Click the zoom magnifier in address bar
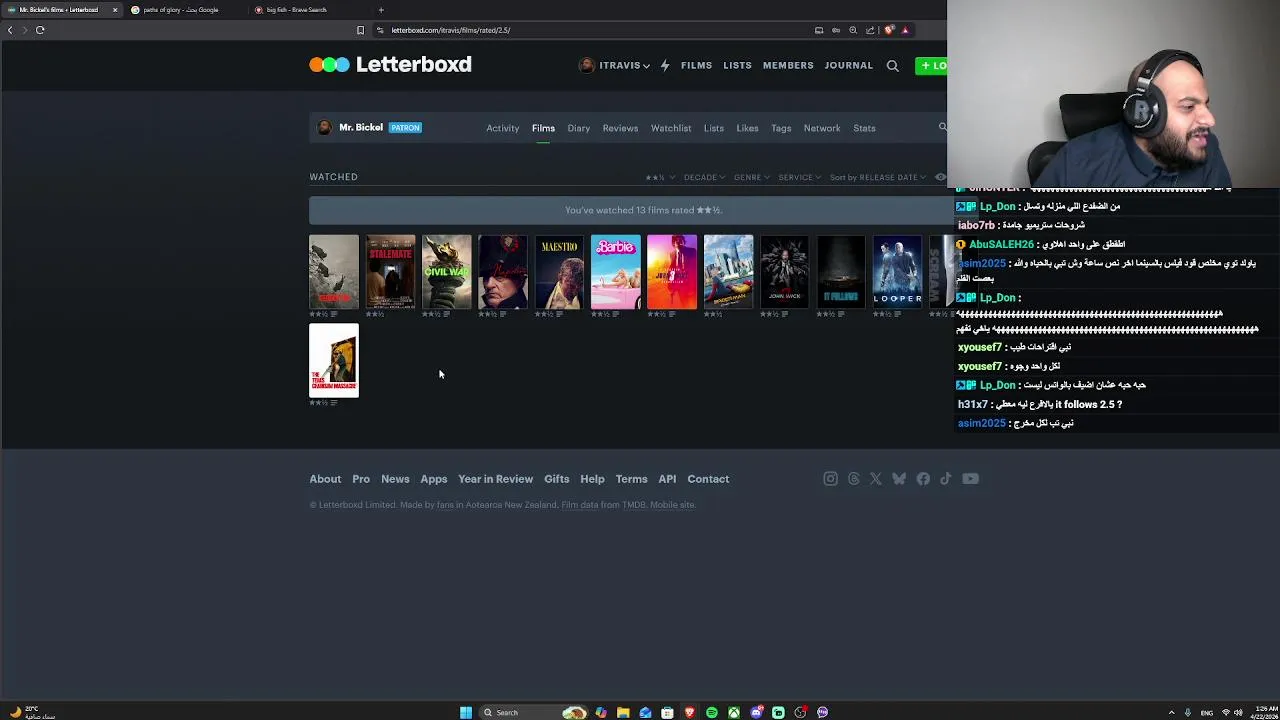Viewport: 1280px width, 720px height. 853,30
